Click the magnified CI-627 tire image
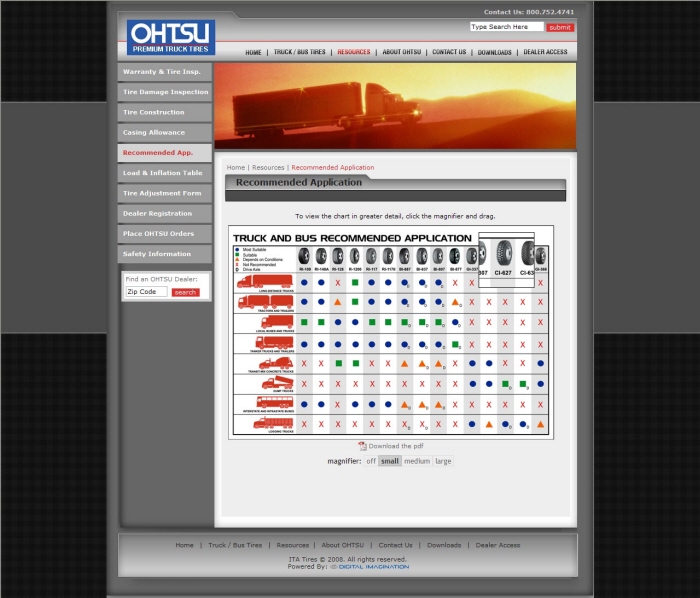Screen dimensions: 700x598 (x=504, y=253)
